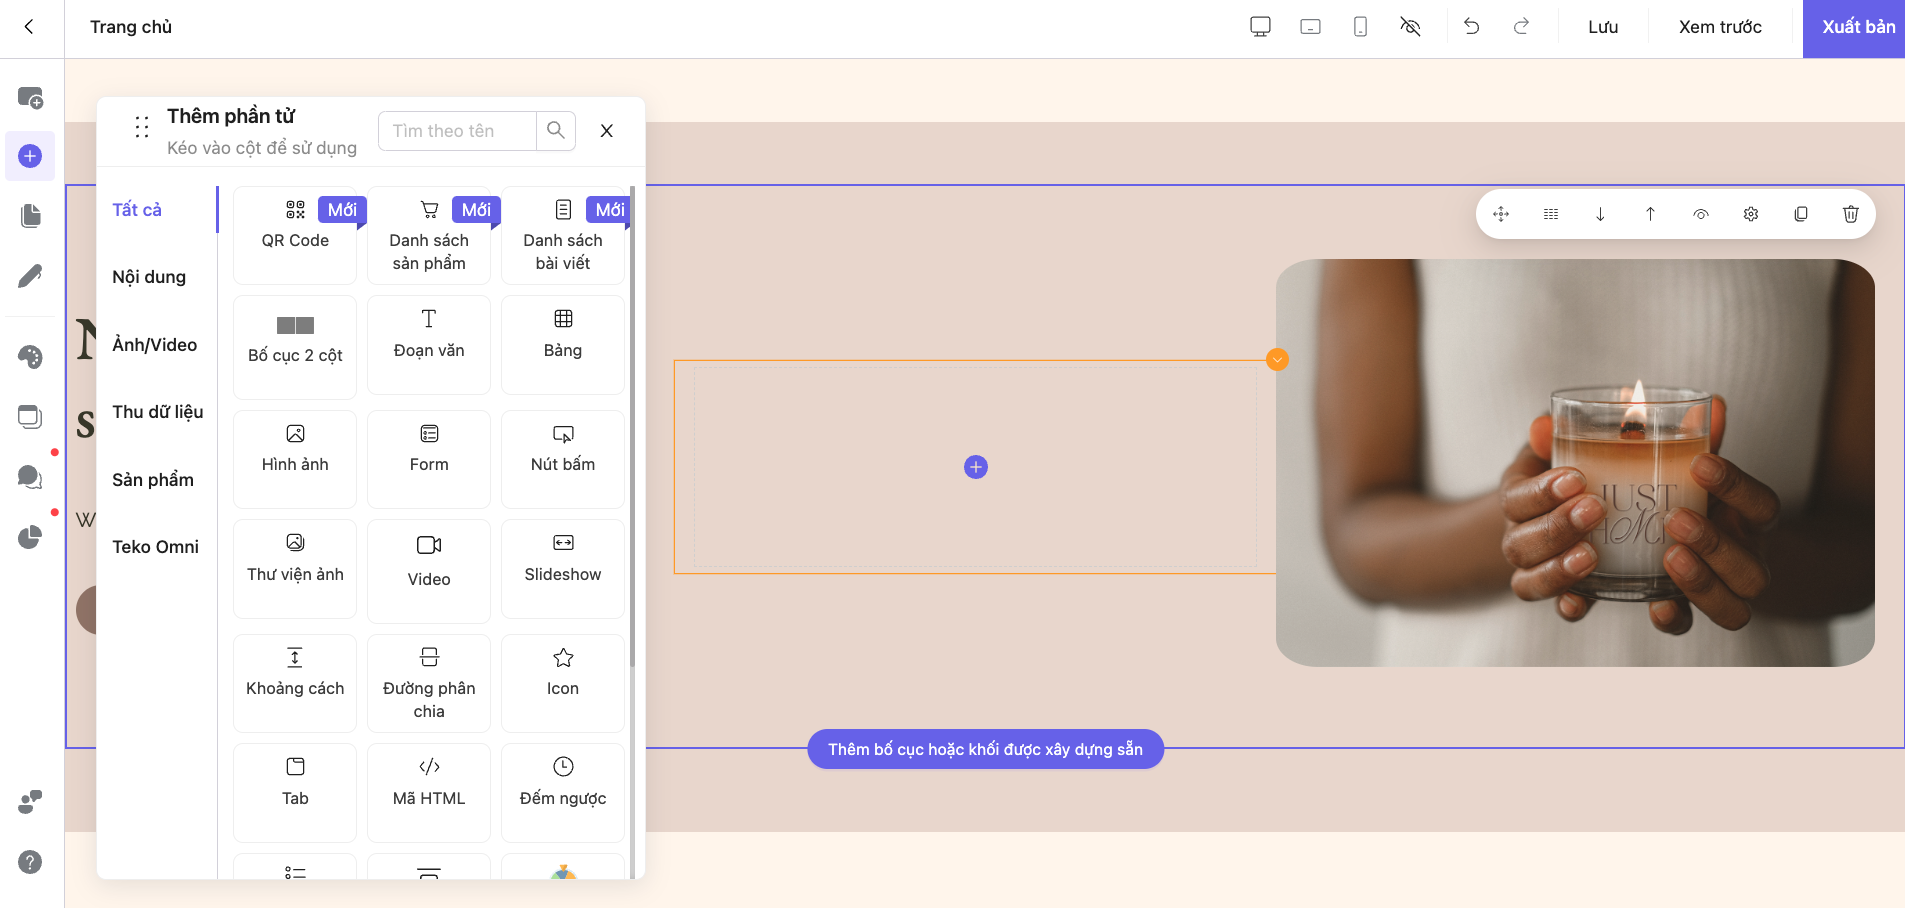This screenshot has width=1905, height=908.
Task: Click the trash icon to delete section
Action: point(1850,214)
